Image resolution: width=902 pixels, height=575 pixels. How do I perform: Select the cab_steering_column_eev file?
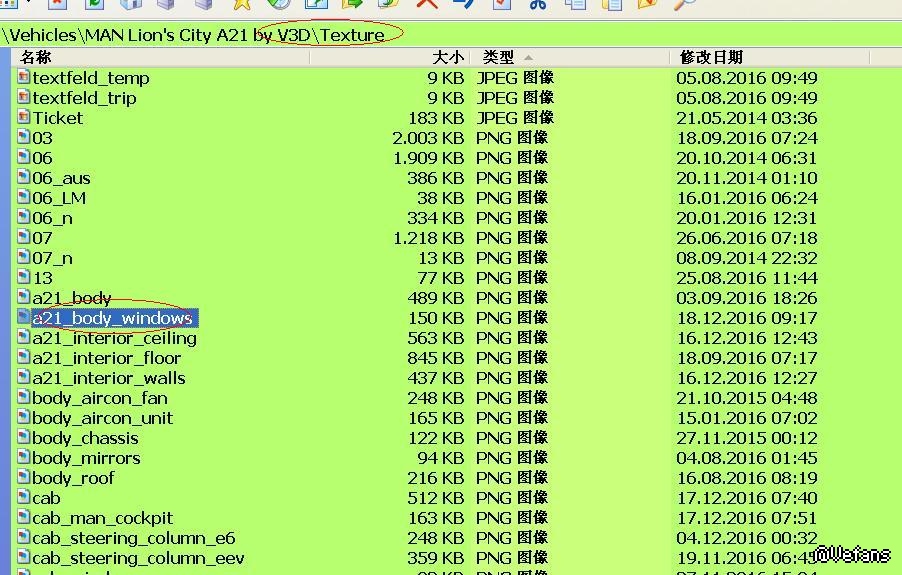click(138, 558)
